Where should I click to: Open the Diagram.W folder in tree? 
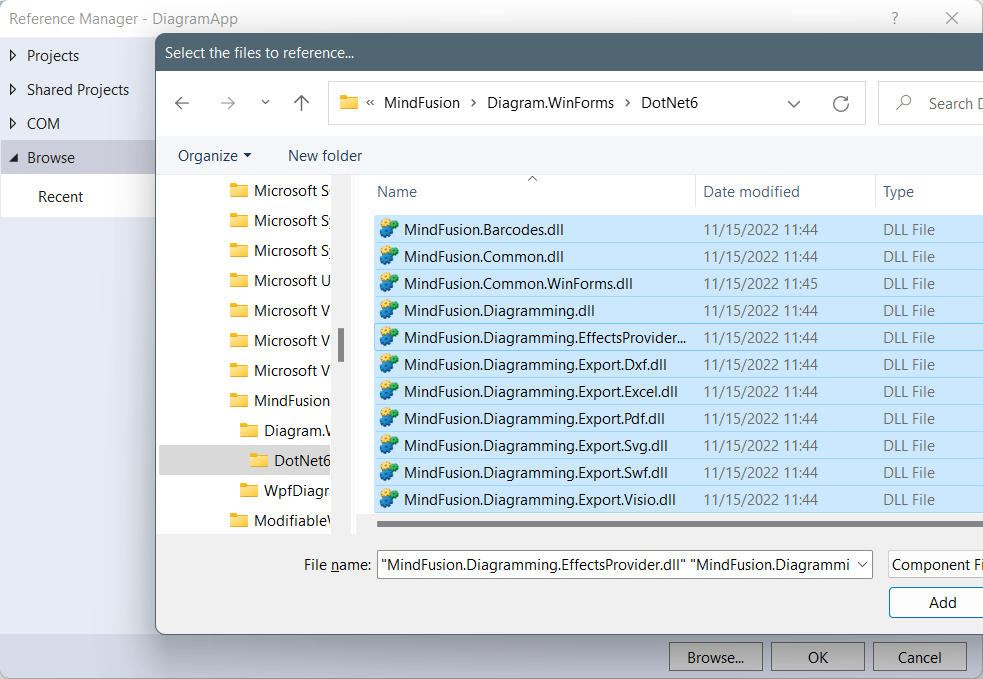click(x=297, y=431)
